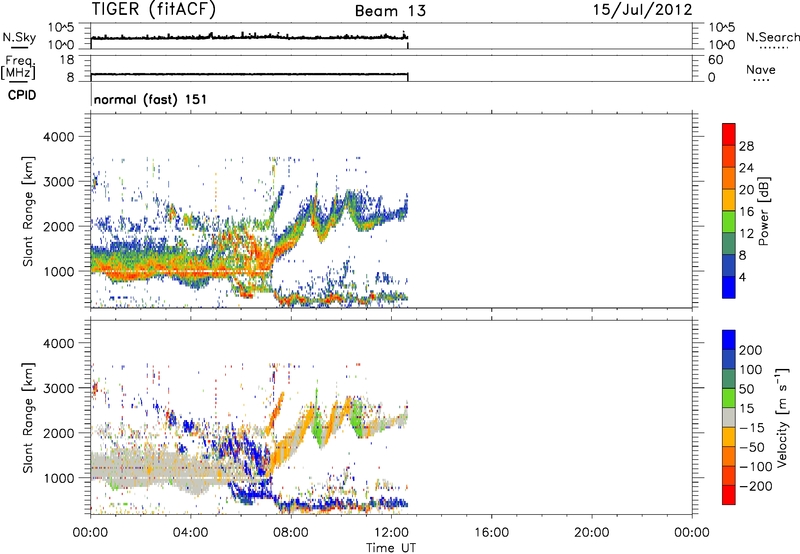Click the 20 tick on power colorbar
This screenshot has height=554, width=800.
[x=746, y=190]
